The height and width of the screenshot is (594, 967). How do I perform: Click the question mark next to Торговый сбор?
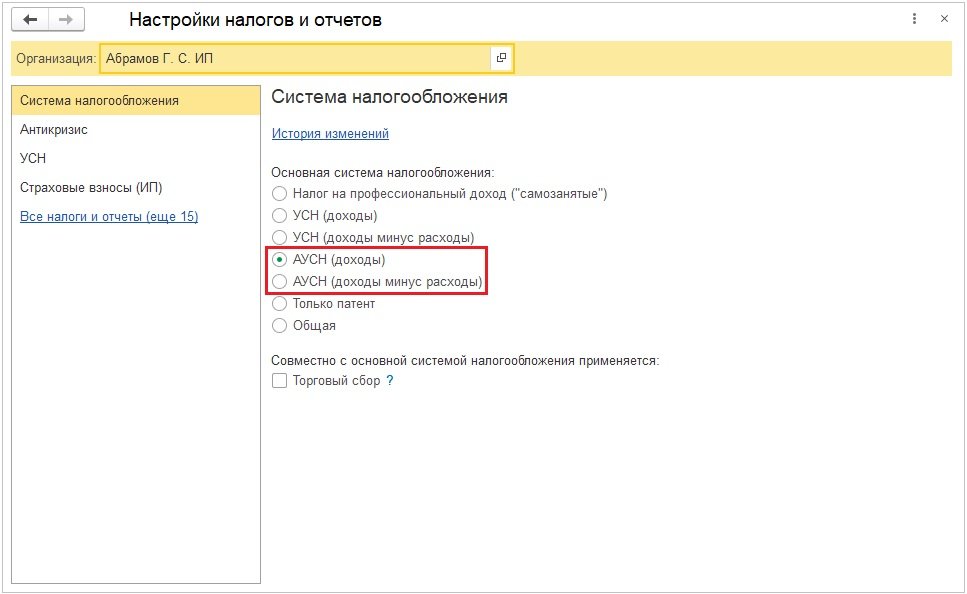click(390, 381)
